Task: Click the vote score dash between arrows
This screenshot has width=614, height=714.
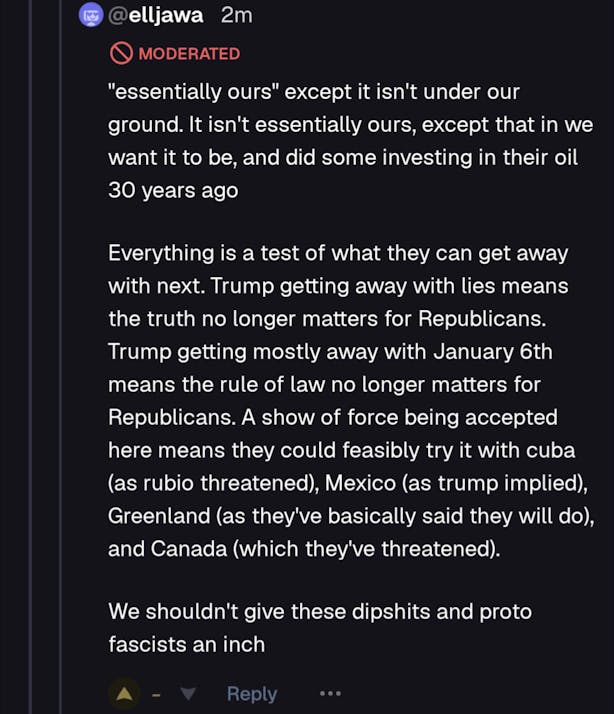Action: [157, 694]
